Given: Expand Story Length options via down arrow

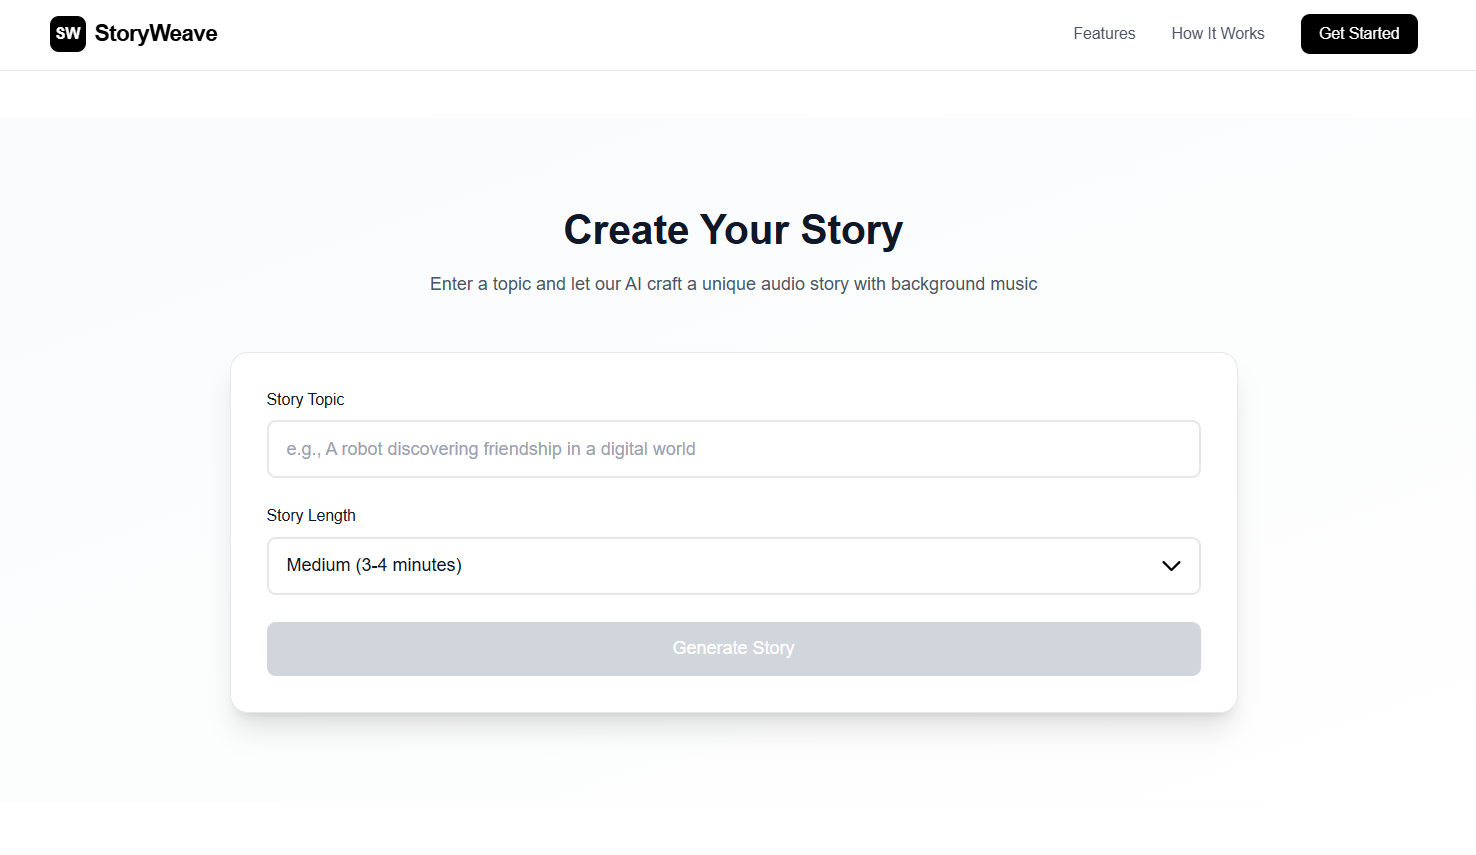Looking at the screenshot, I should click(1171, 566).
